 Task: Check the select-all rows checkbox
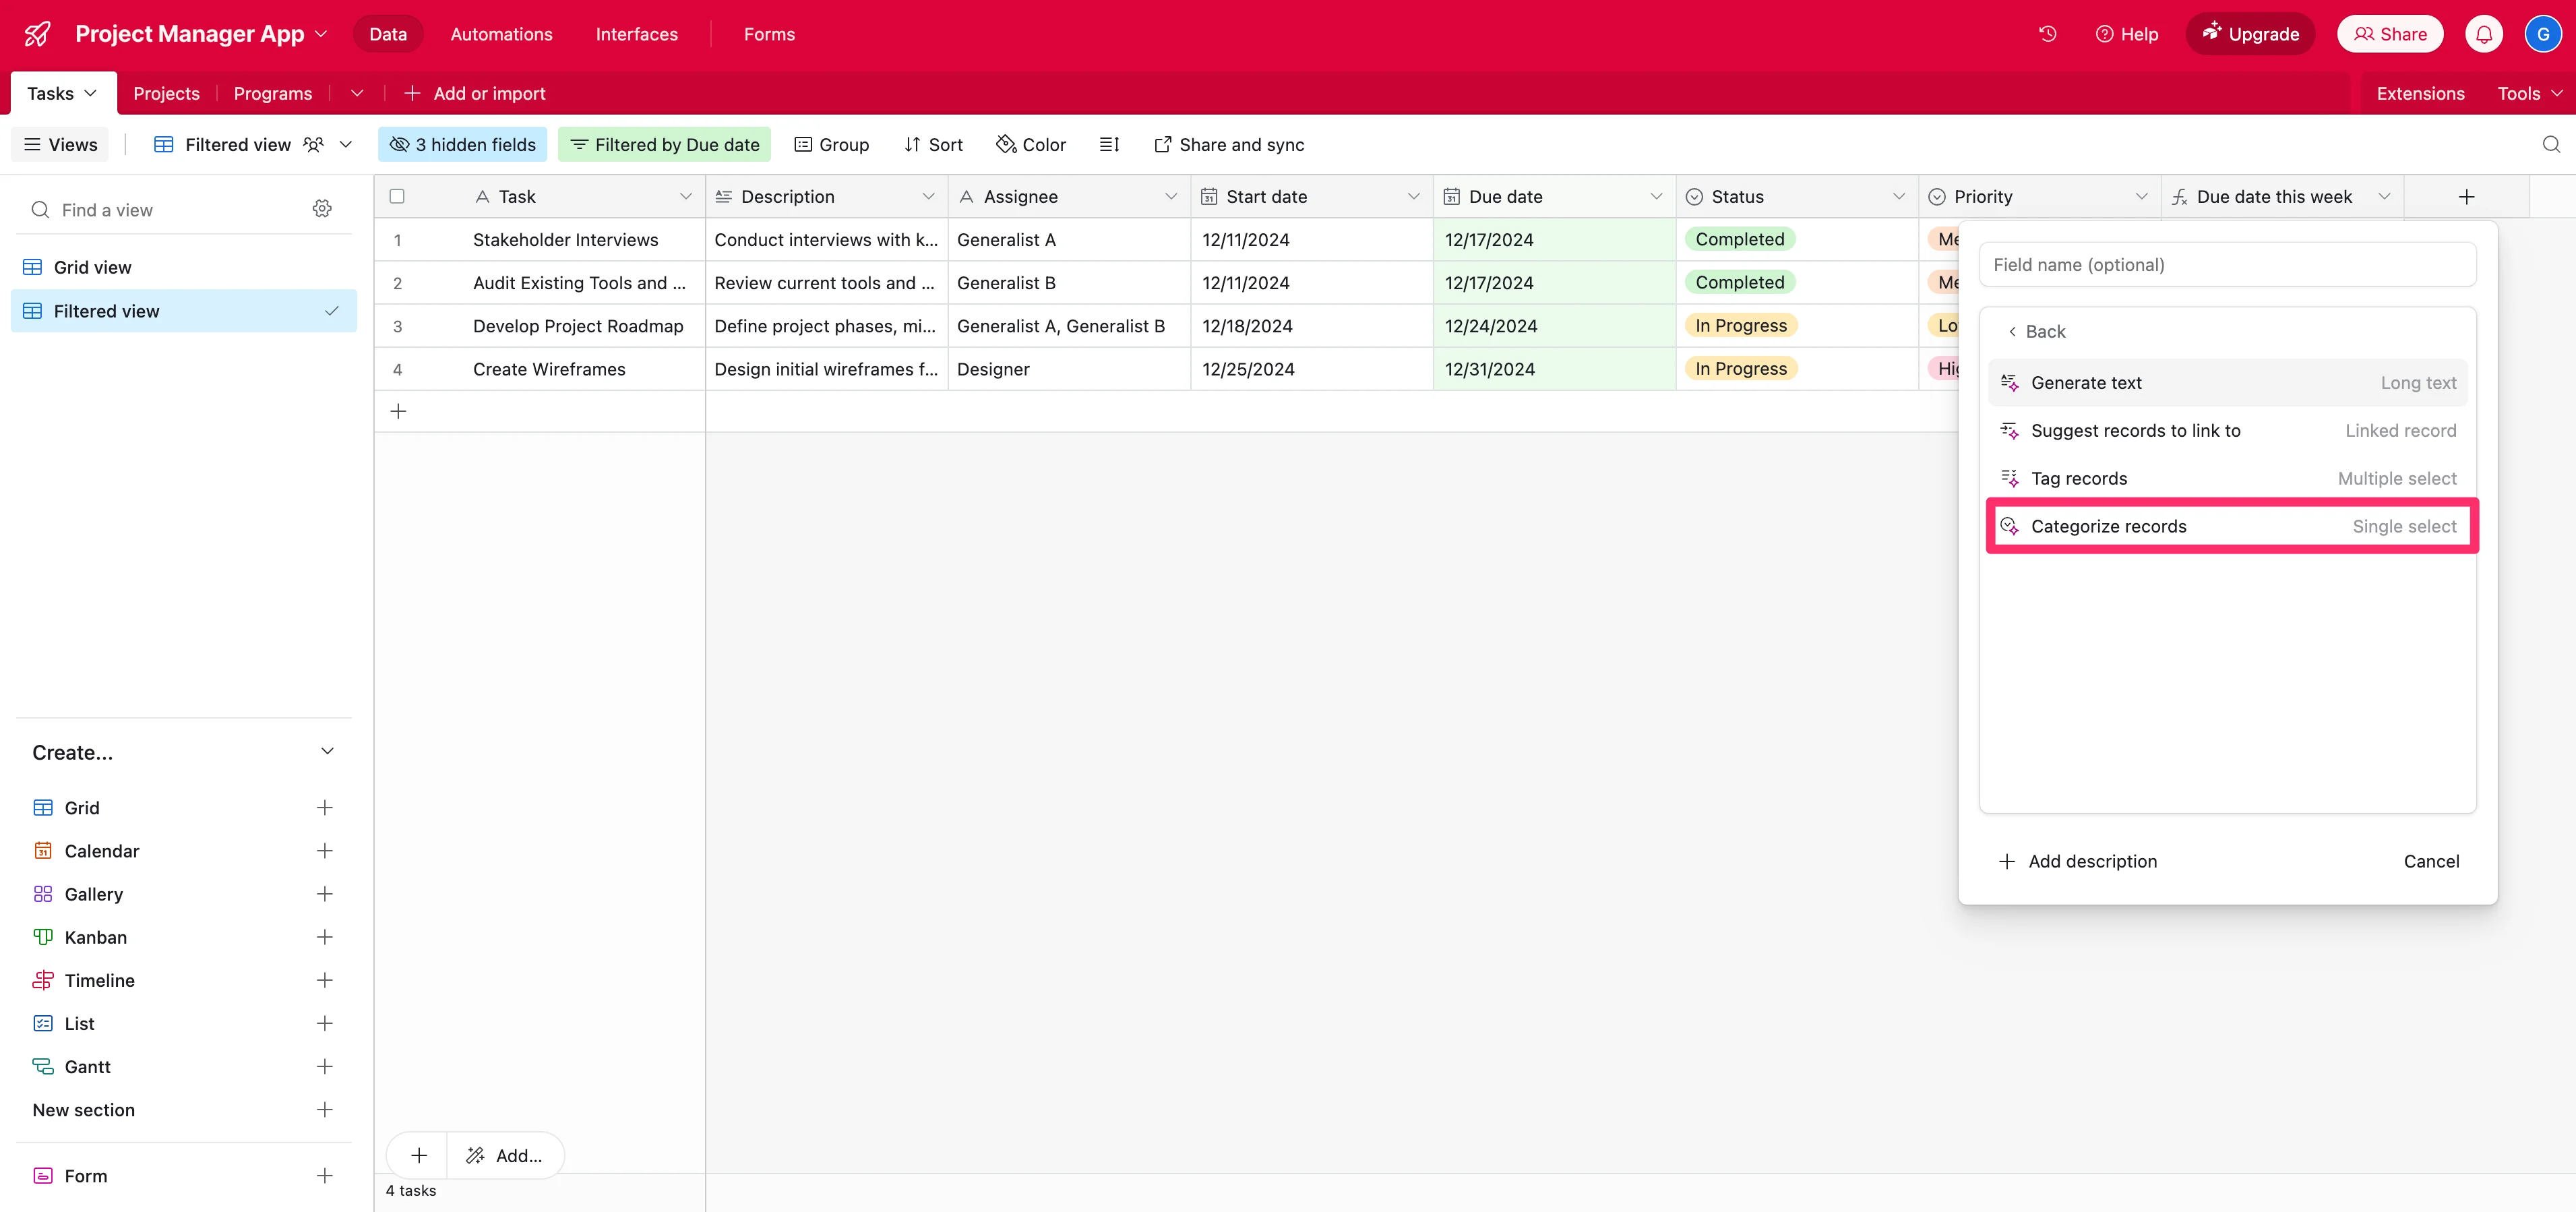point(397,197)
